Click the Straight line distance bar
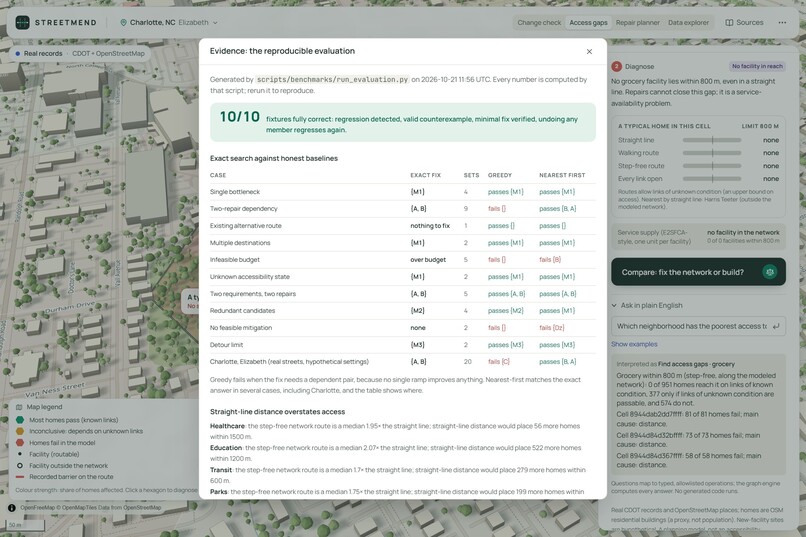Viewport: 806px width, 537px height. pos(712,140)
